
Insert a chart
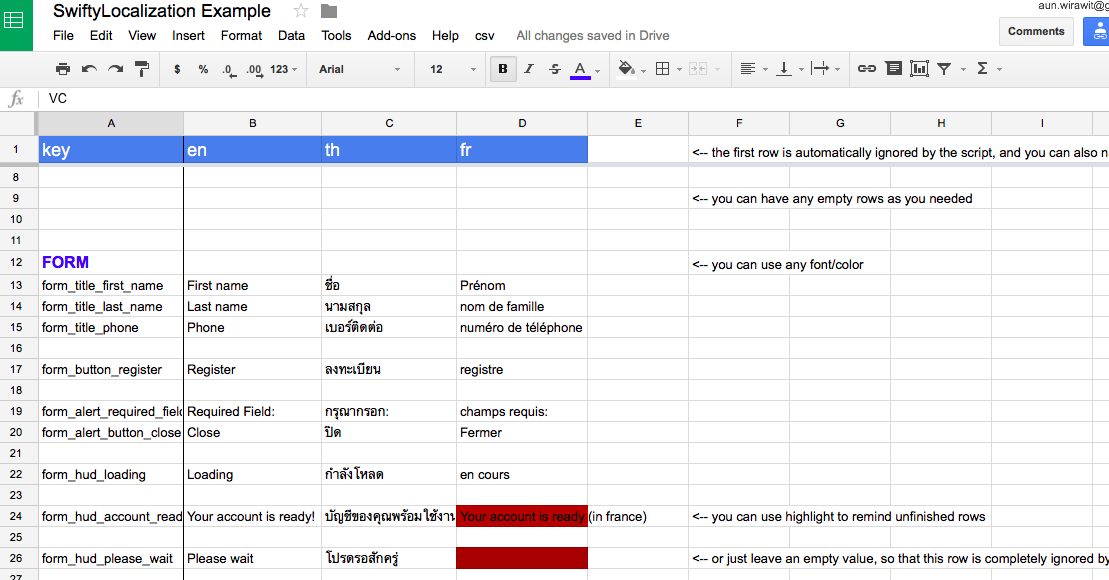point(919,69)
